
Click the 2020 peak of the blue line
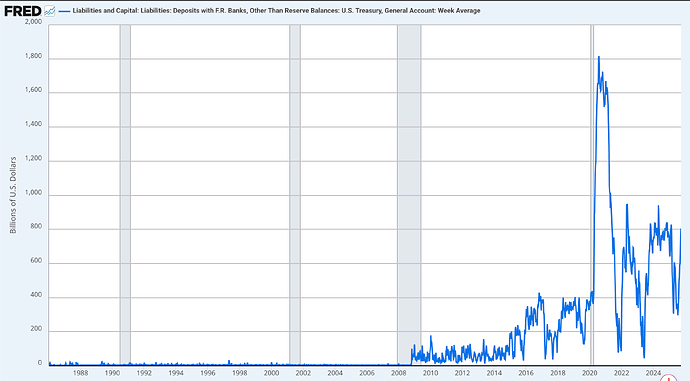click(598, 57)
